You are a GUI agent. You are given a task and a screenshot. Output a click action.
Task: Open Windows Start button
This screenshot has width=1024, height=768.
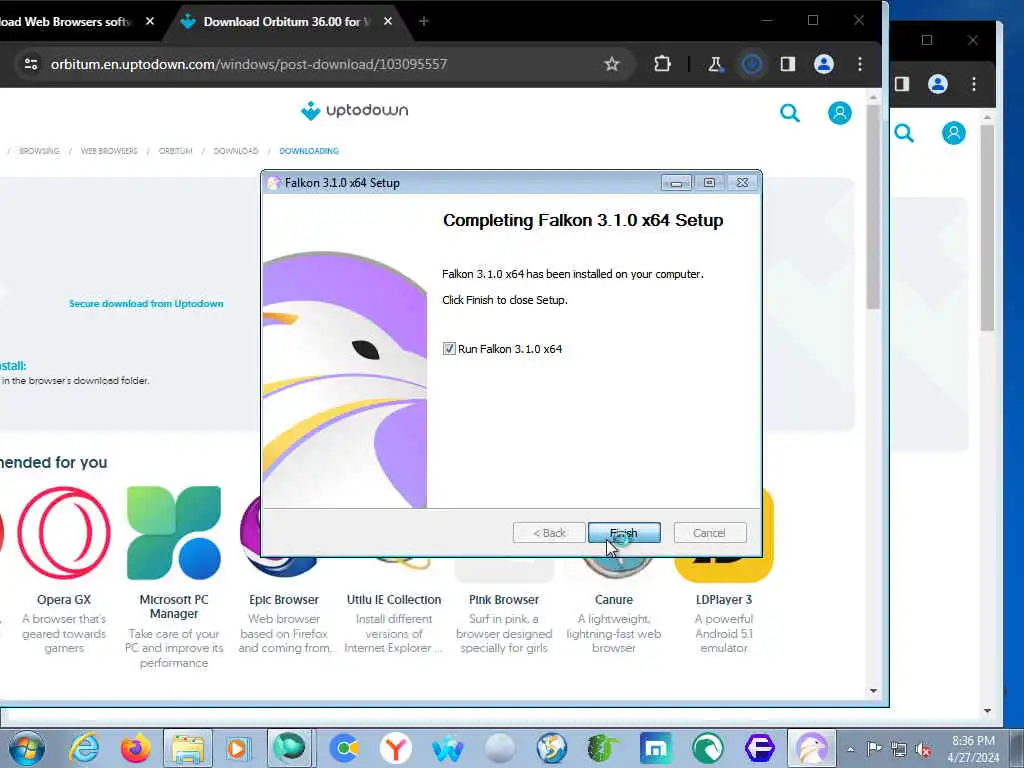pos(27,748)
